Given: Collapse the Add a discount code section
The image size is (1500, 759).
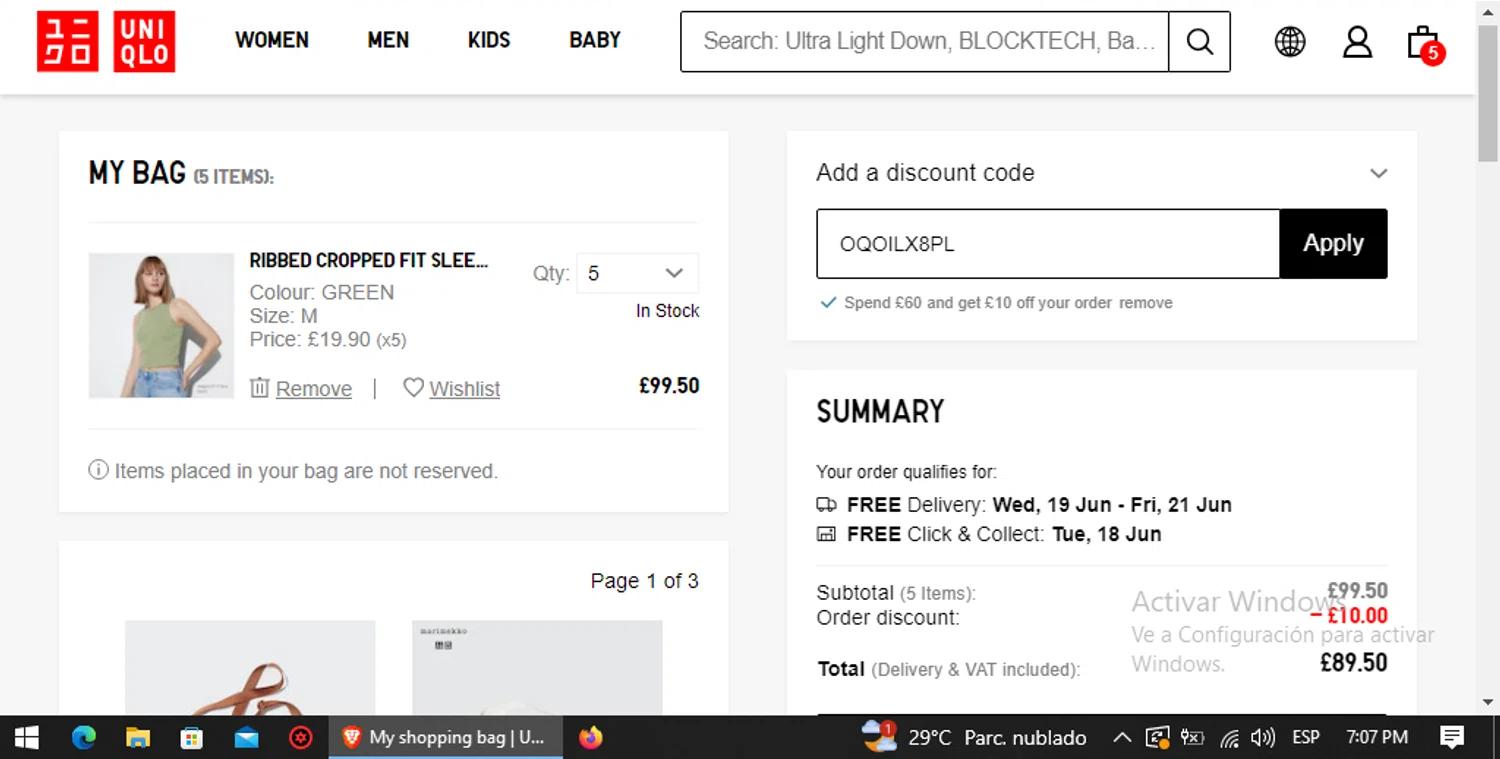Looking at the screenshot, I should (x=1378, y=173).
